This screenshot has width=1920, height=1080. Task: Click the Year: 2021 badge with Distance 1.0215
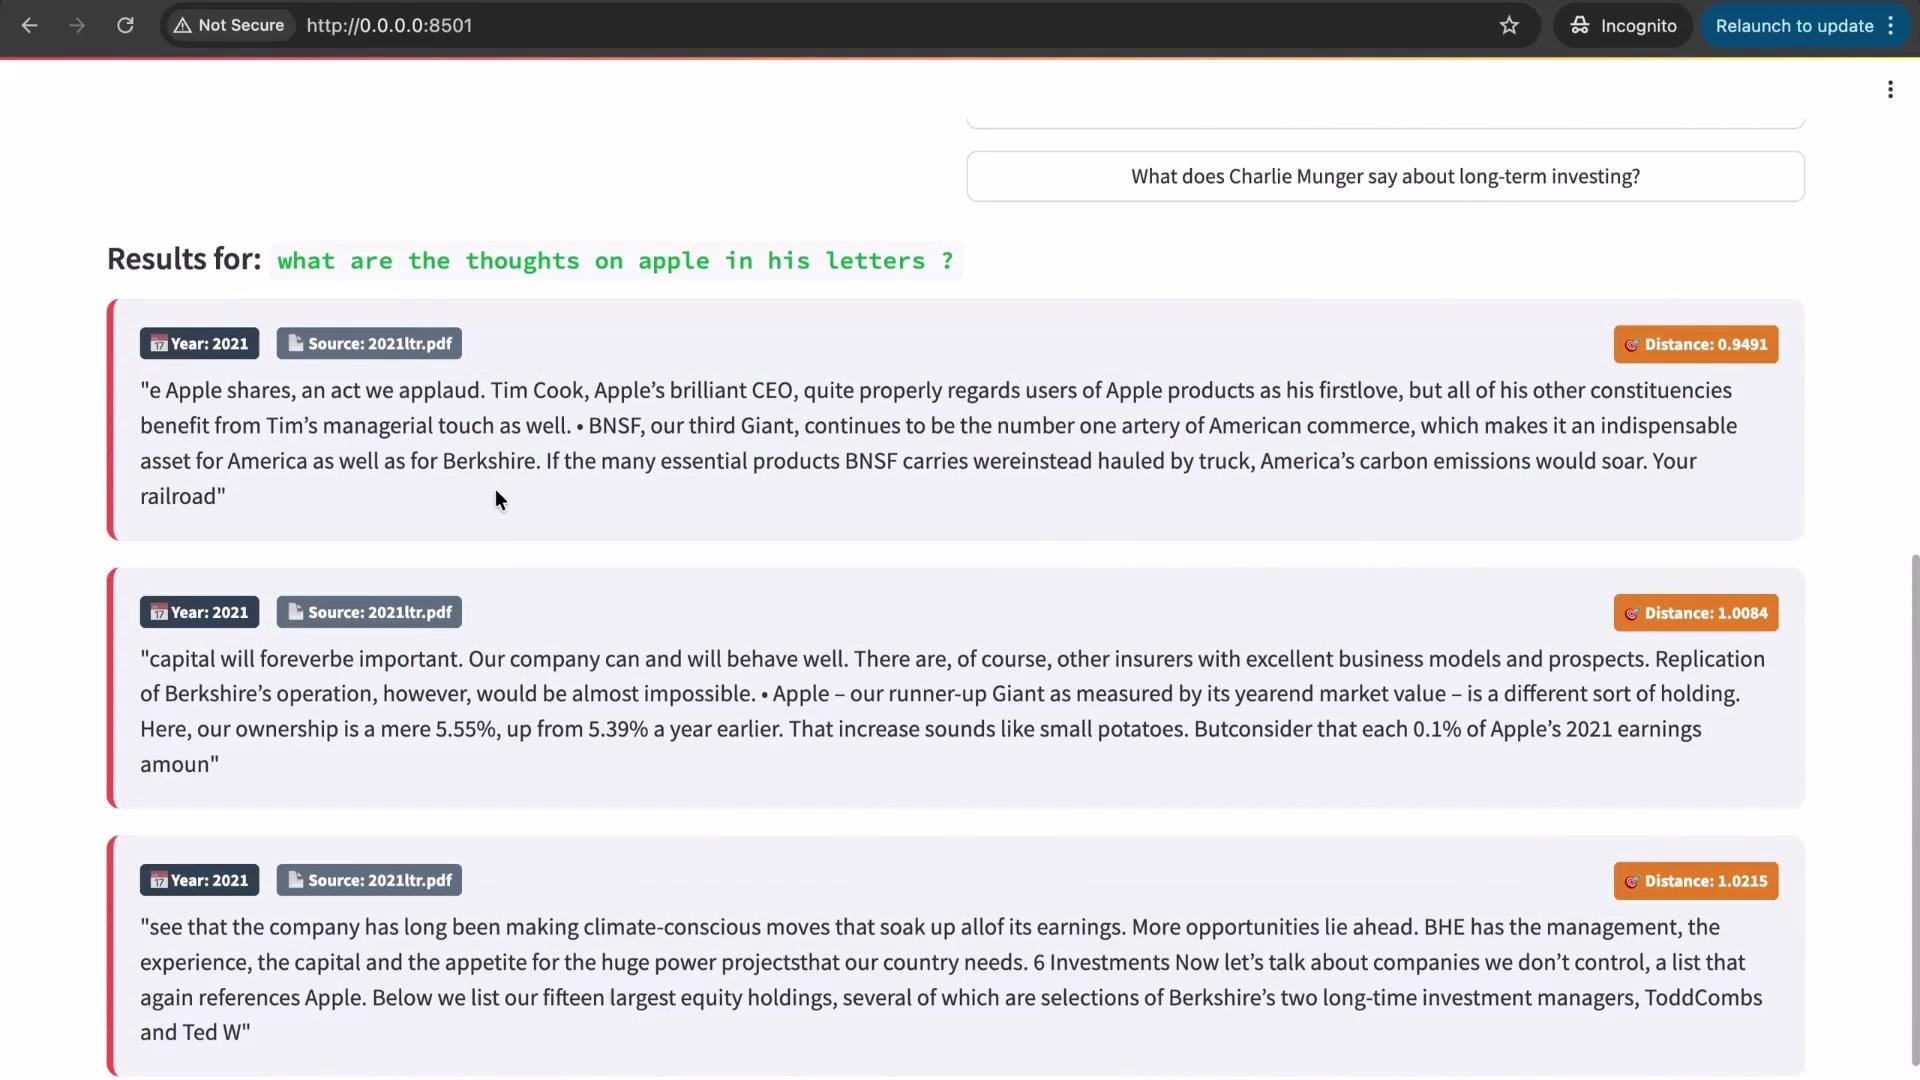[x=199, y=880]
